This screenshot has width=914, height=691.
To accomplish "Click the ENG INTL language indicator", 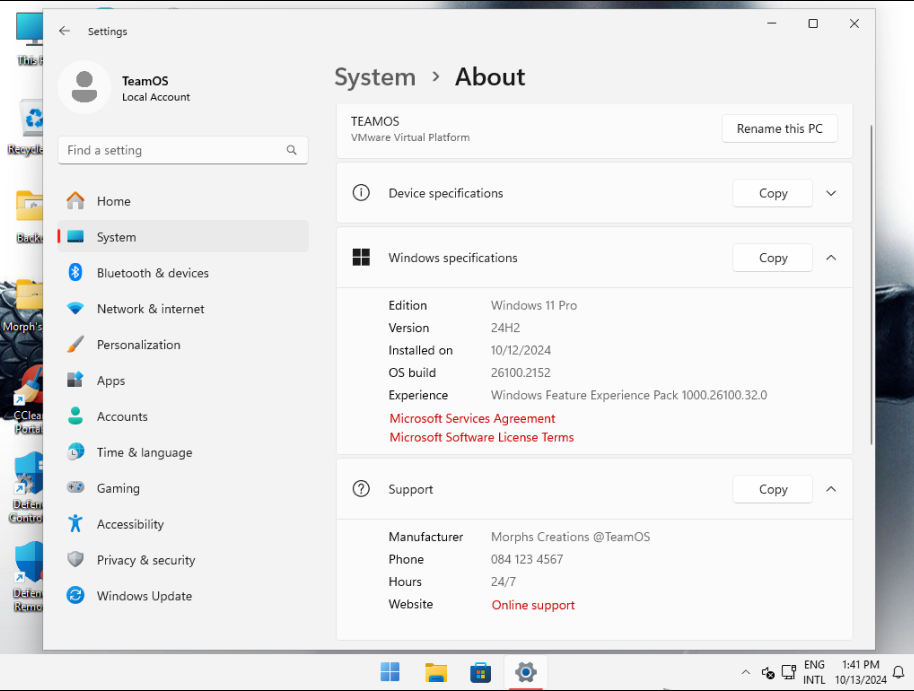I will pyautogui.click(x=814, y=672).
